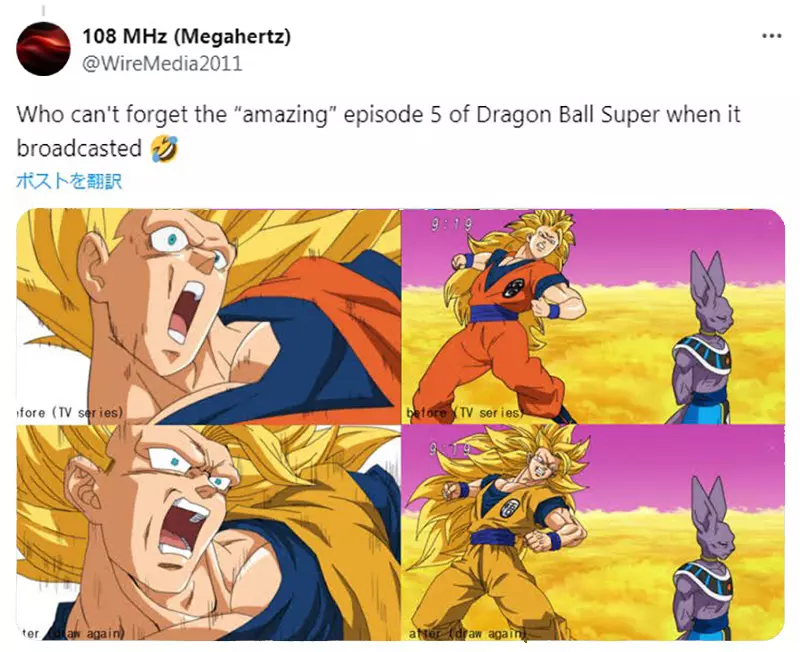Open the bottom-right redrawn Goku and Beerus image
Screen dimensions: 800x652
593,533
